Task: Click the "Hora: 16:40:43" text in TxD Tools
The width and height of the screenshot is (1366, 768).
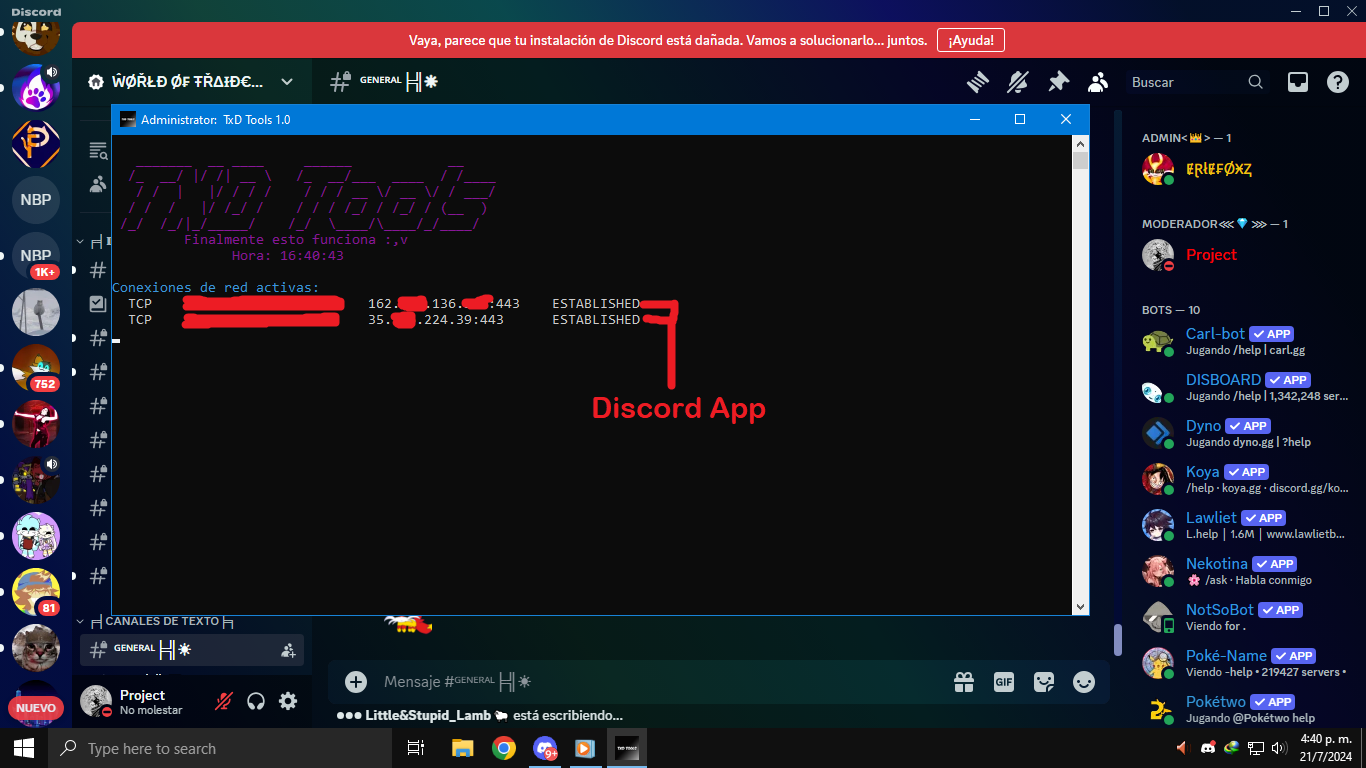Action: (x=288, y=256)
